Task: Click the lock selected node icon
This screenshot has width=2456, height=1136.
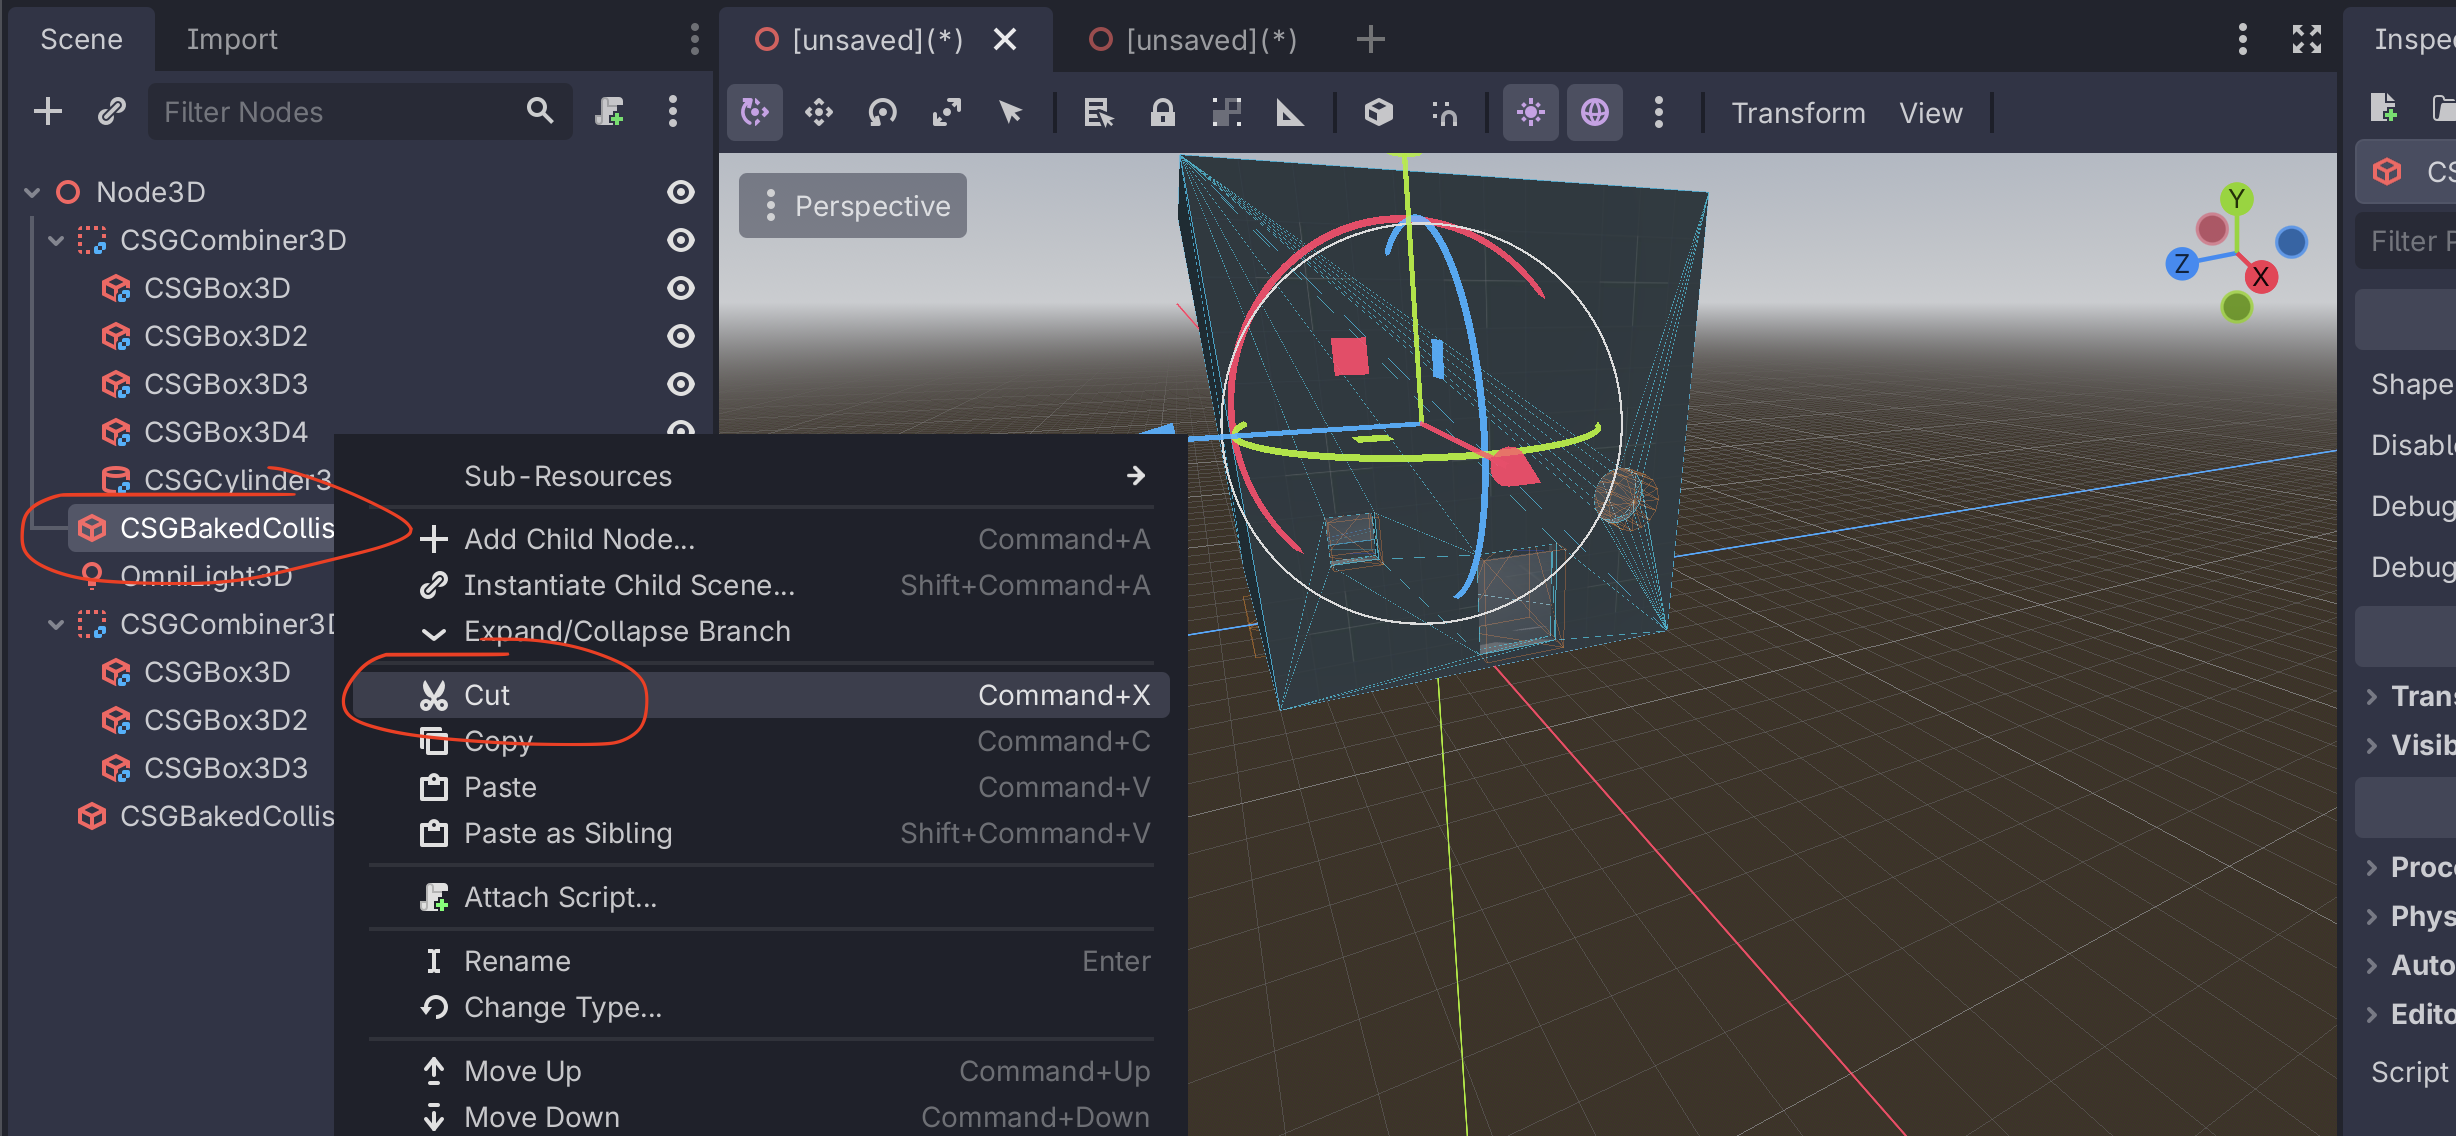Action: point(1162,112)
